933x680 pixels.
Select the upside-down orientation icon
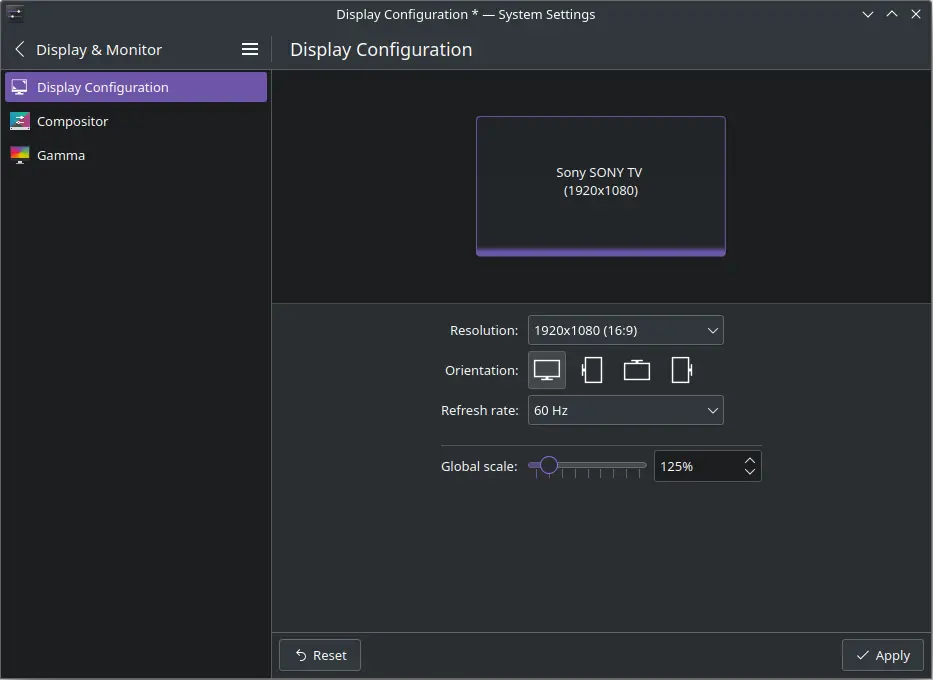(x=637, y=370)
